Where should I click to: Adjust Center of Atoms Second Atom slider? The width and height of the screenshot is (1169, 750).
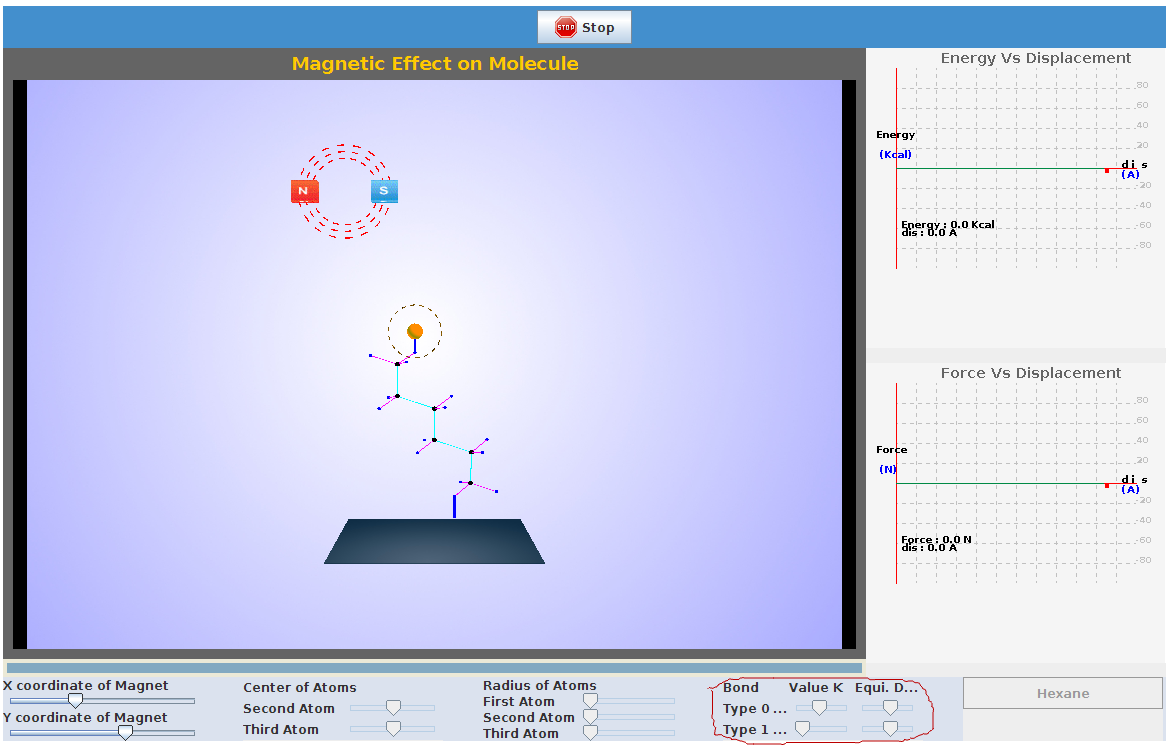[392, 708]
